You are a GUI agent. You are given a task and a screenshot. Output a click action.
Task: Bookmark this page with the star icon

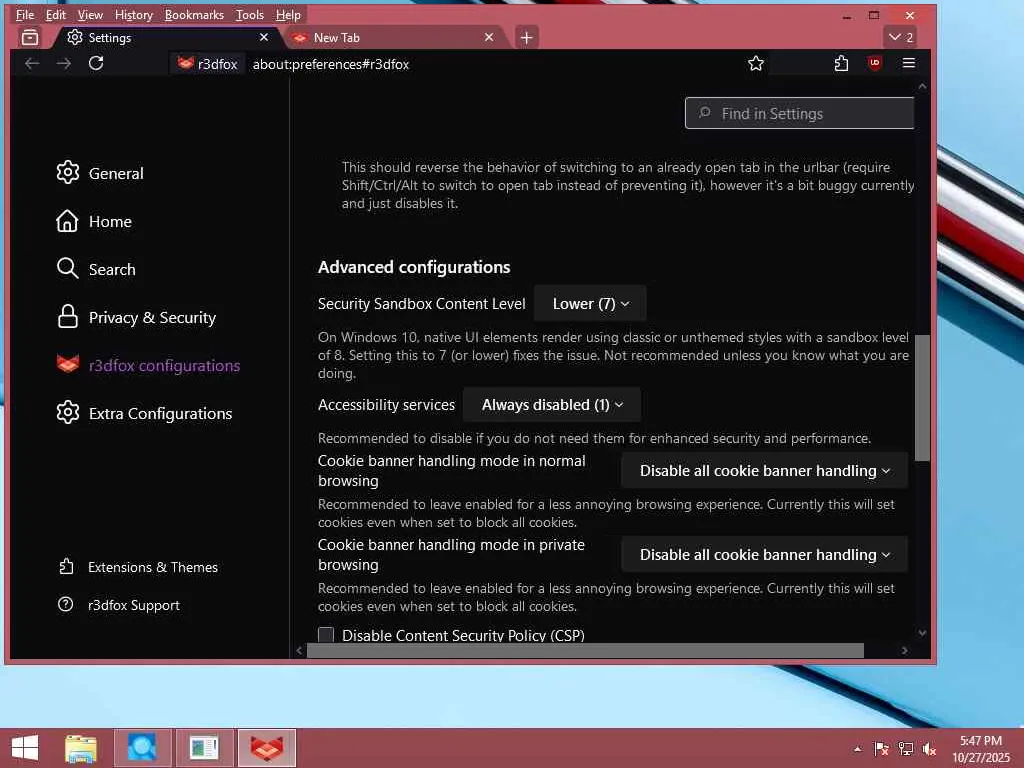[x=756, y=63]
